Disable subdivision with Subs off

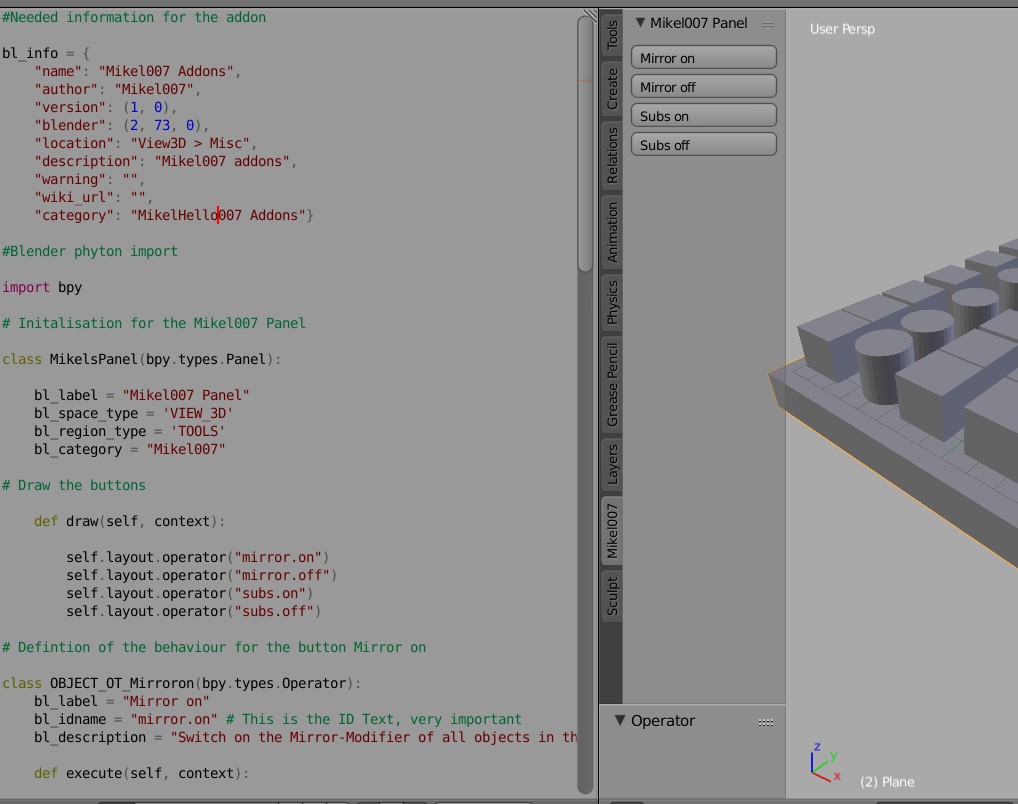point(703,145)
